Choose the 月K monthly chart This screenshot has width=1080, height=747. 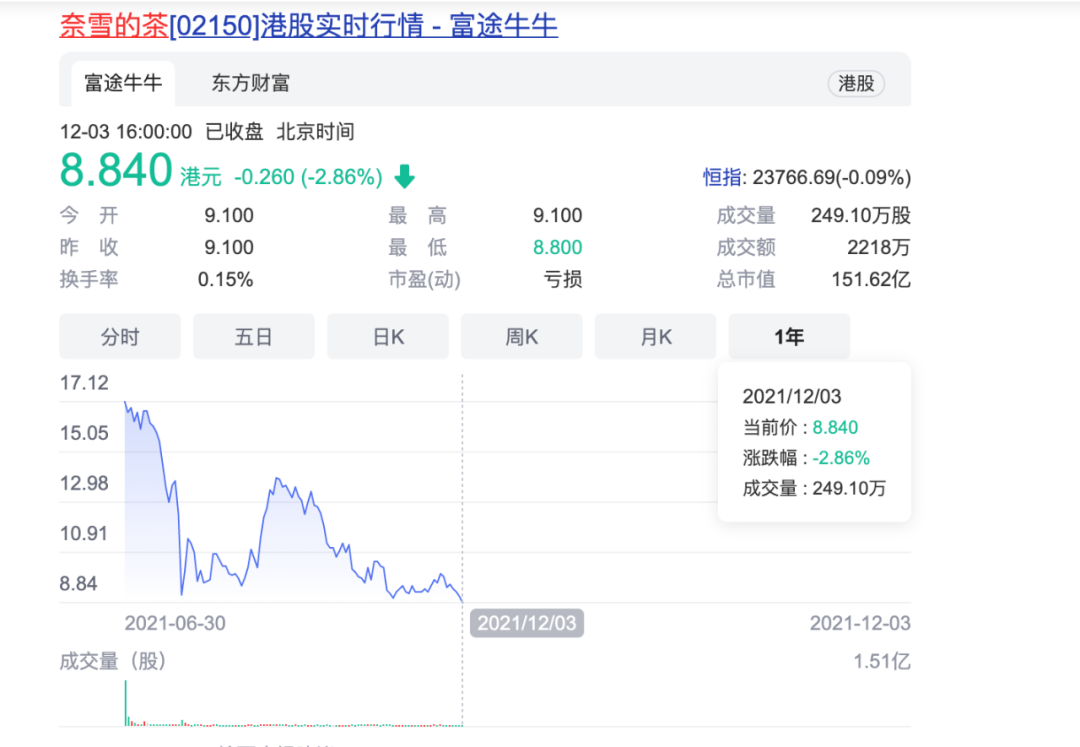[x=656, y=337]
